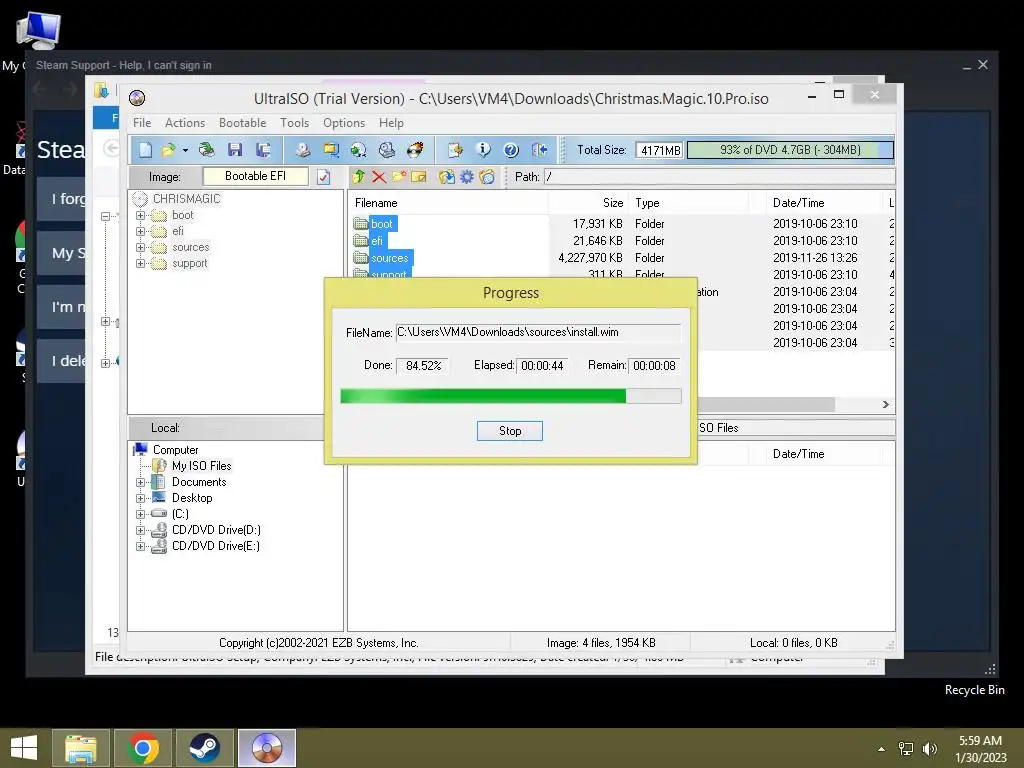The image size is (1024, 768).
Task: Click the green Up folder icon
Action: pyautogui.click(x=359, y=176)
